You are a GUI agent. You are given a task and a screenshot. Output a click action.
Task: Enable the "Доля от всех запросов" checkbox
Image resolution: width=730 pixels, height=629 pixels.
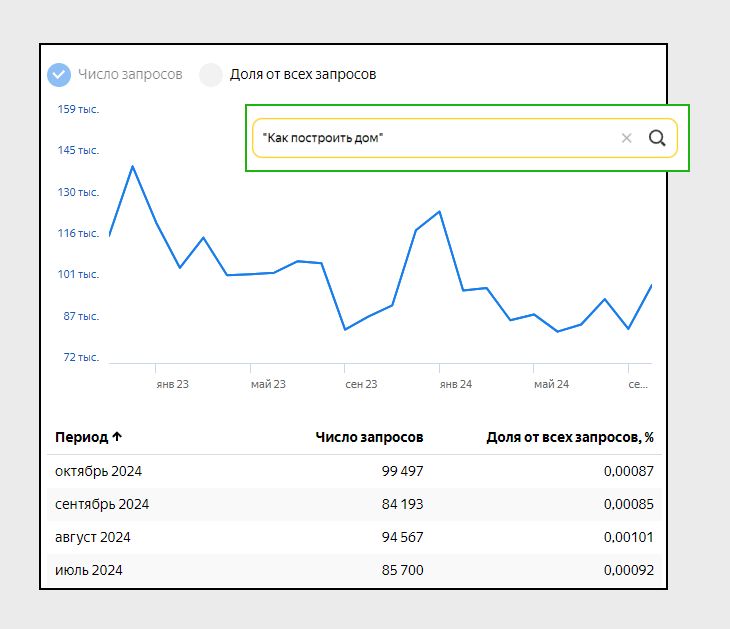tap(210, 74)
